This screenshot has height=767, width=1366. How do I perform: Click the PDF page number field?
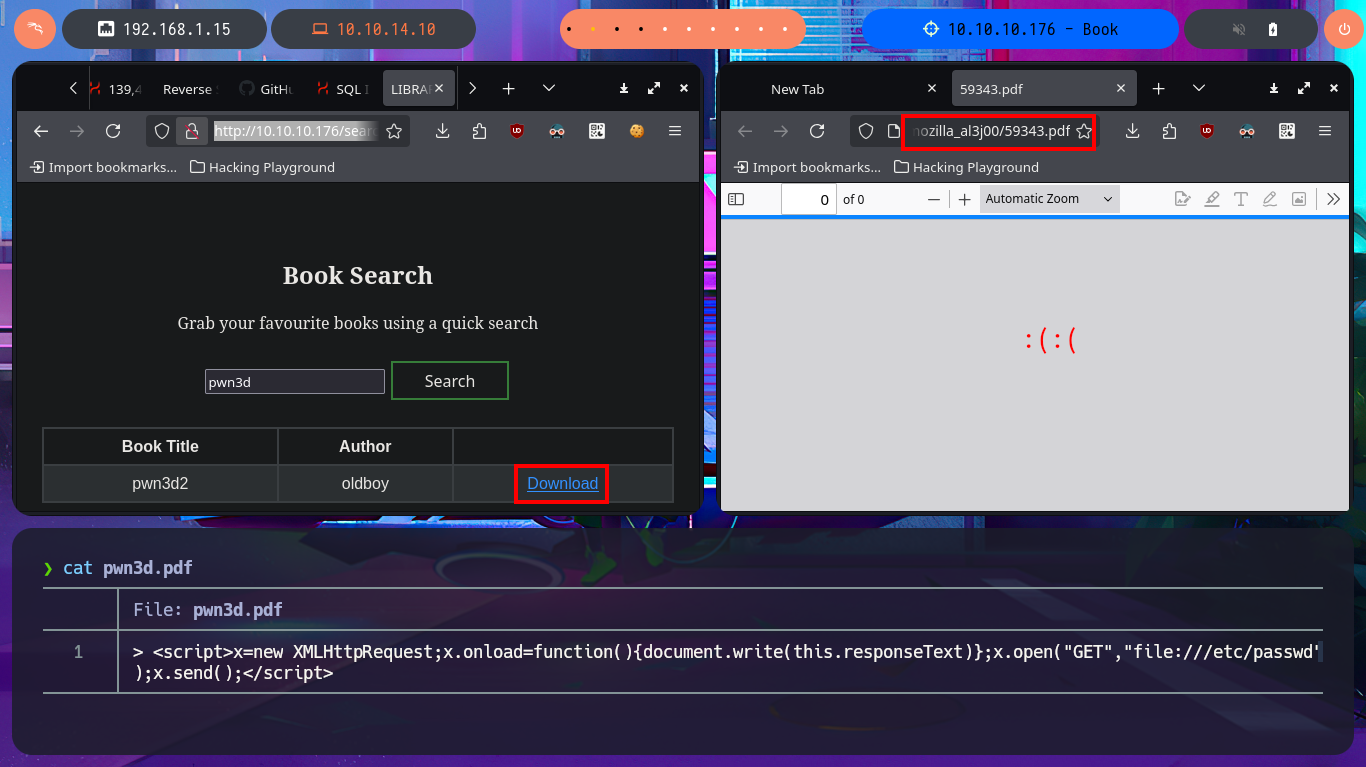(x=808, y=199)
